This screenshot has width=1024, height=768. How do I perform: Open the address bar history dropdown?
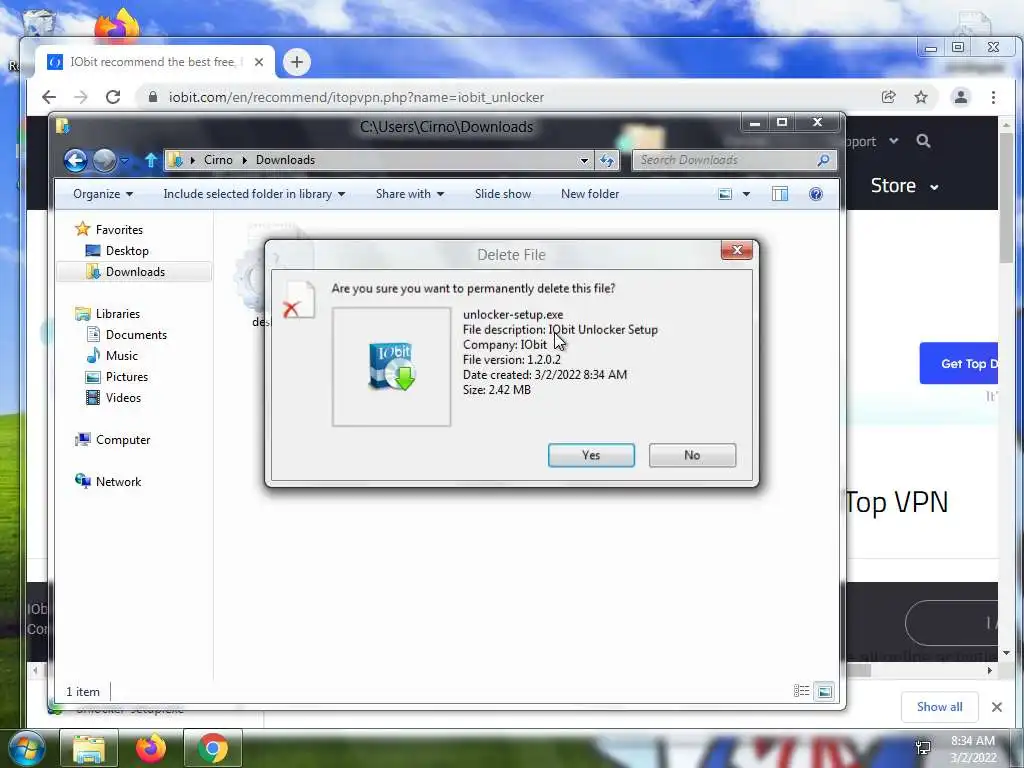[x=584, y=161]
